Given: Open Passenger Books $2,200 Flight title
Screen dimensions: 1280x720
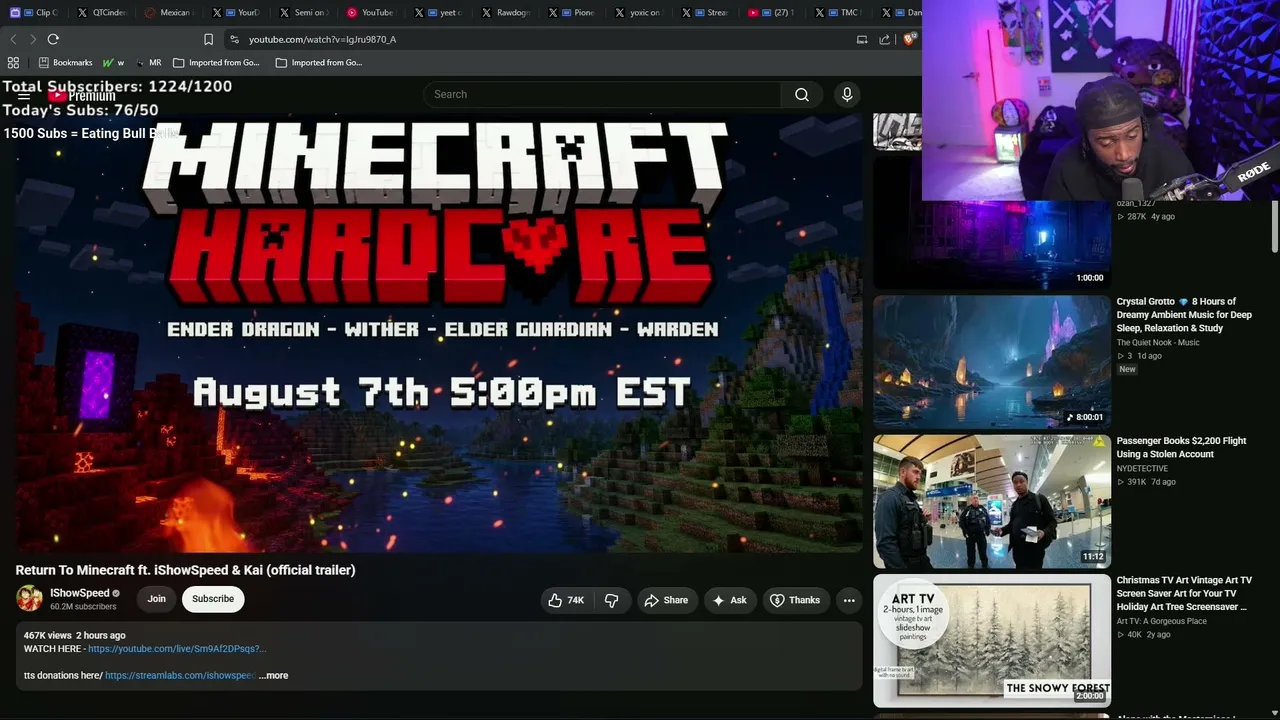Looking at the screenshot, I should click(1181, 447).
